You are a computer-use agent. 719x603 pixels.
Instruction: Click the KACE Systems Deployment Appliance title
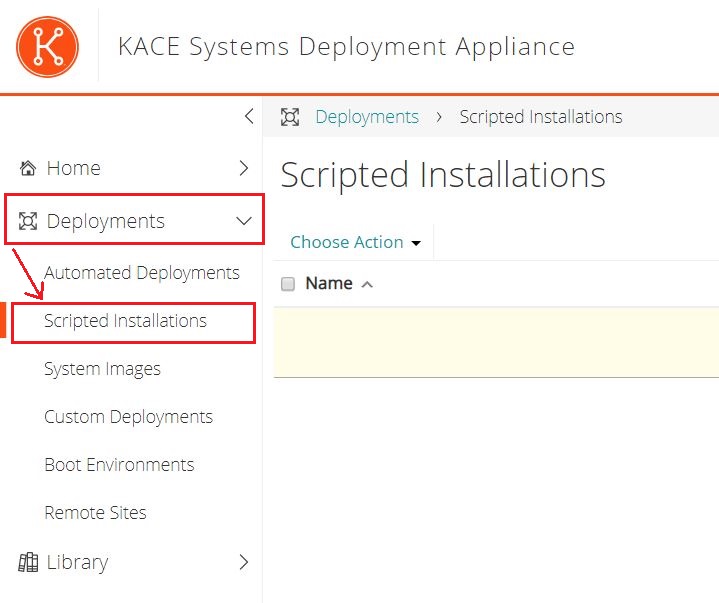point(346,47)
